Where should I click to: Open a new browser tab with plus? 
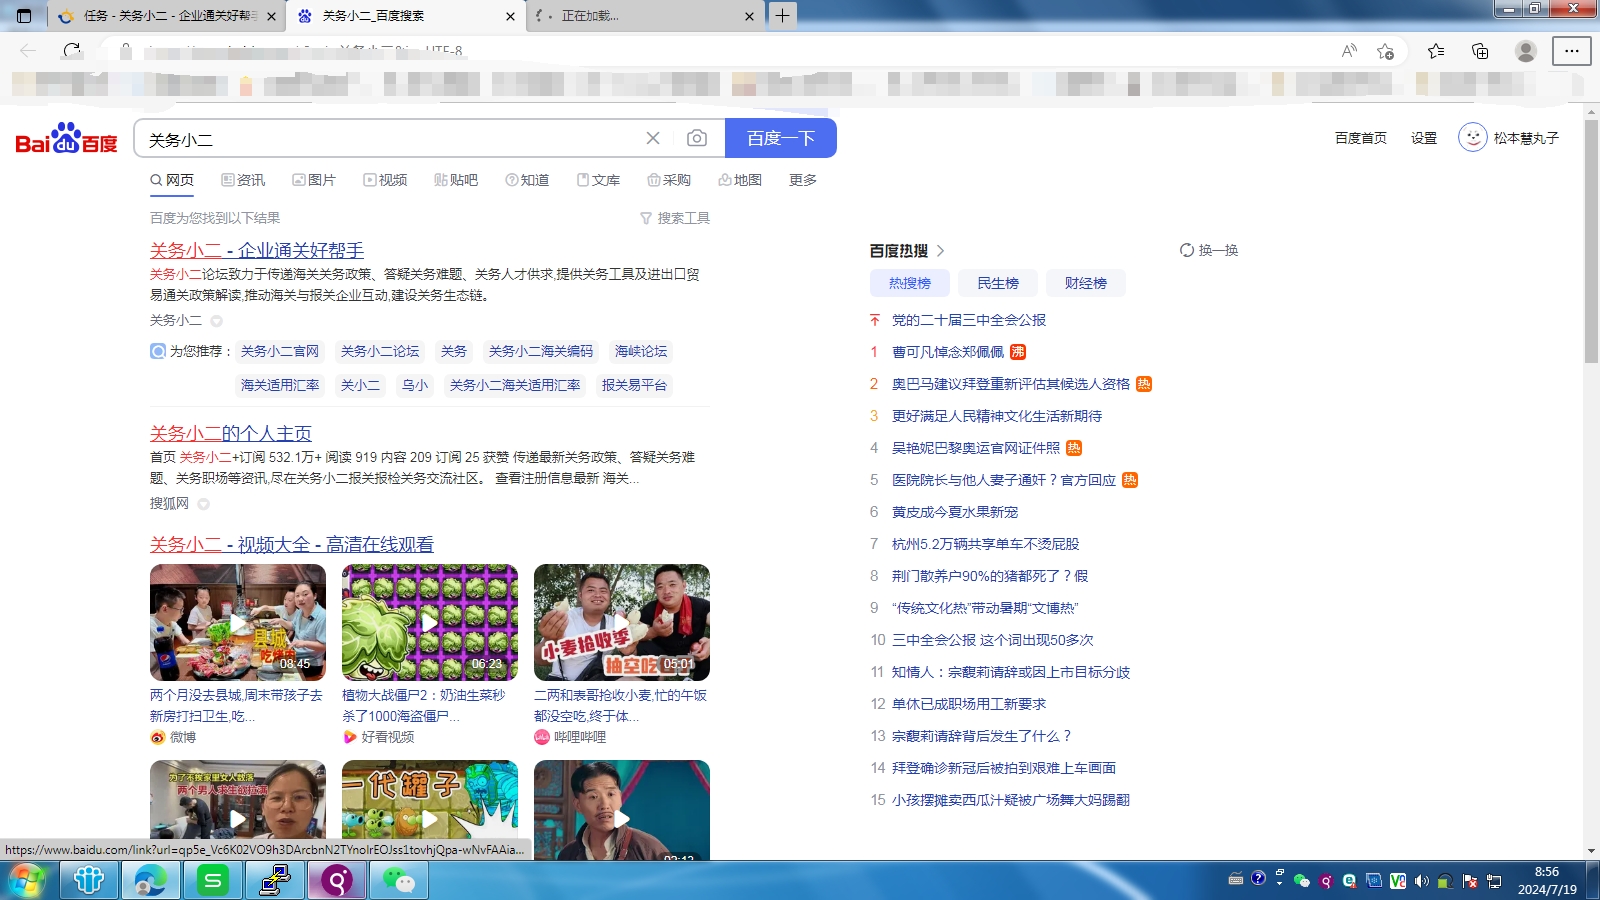click(782, 15)
